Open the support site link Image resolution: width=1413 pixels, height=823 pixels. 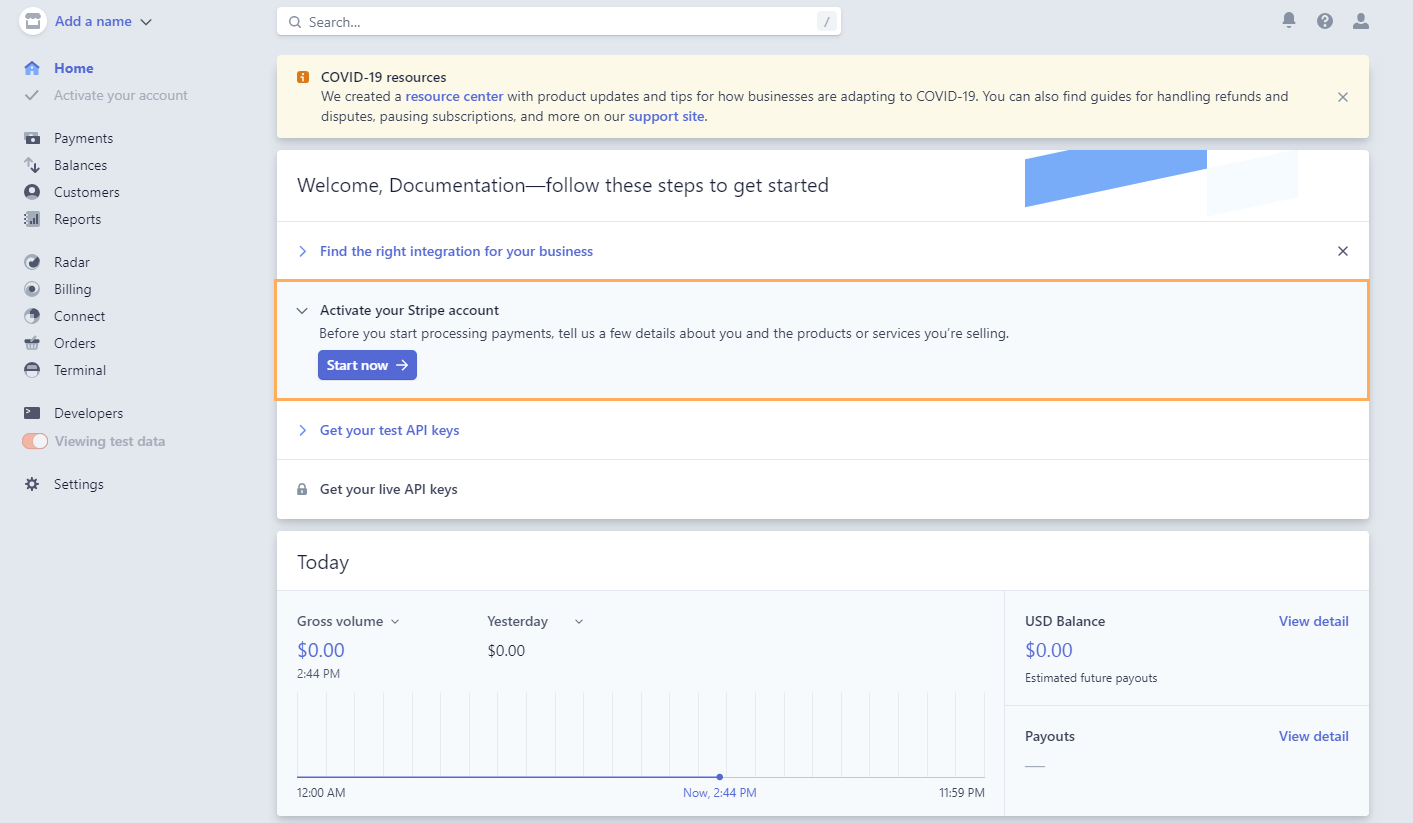[666, 116]
